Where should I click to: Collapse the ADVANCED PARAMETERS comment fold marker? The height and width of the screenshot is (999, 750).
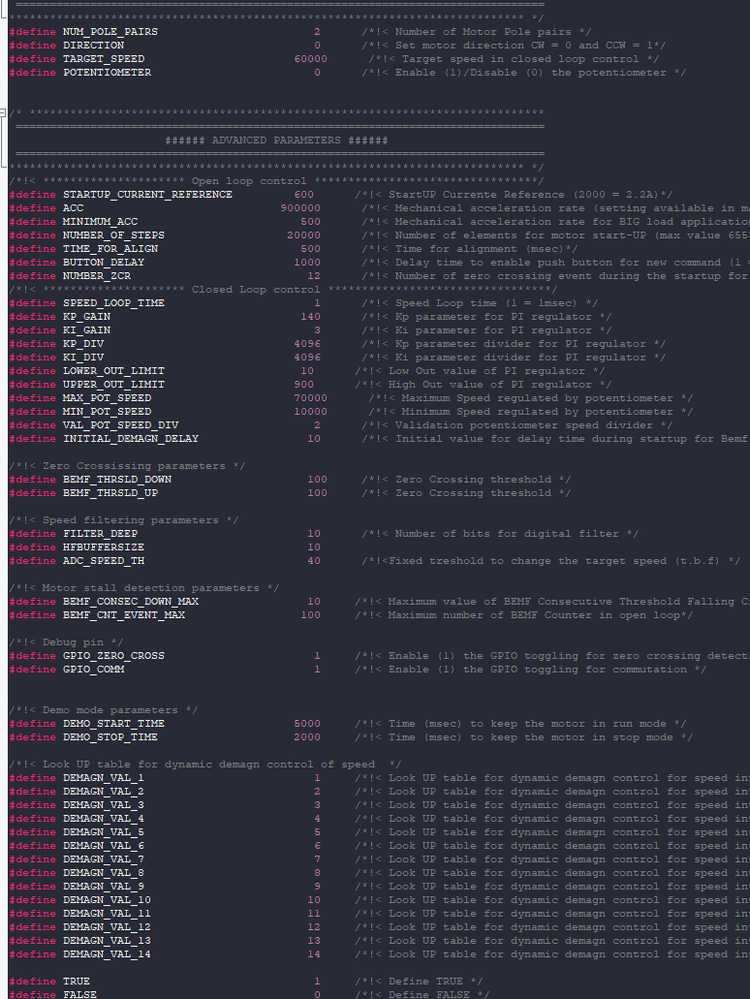[x=3, y=113]
